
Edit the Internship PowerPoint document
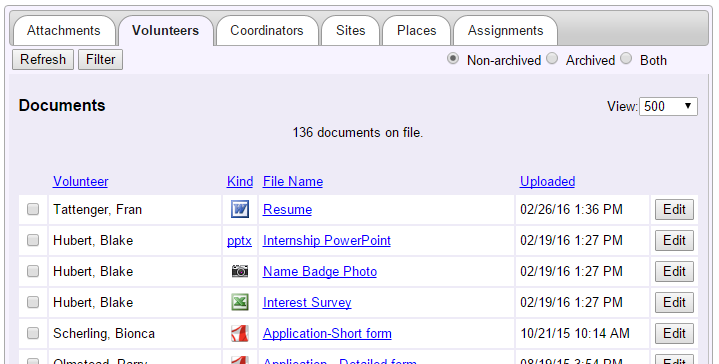pos(674,241)
